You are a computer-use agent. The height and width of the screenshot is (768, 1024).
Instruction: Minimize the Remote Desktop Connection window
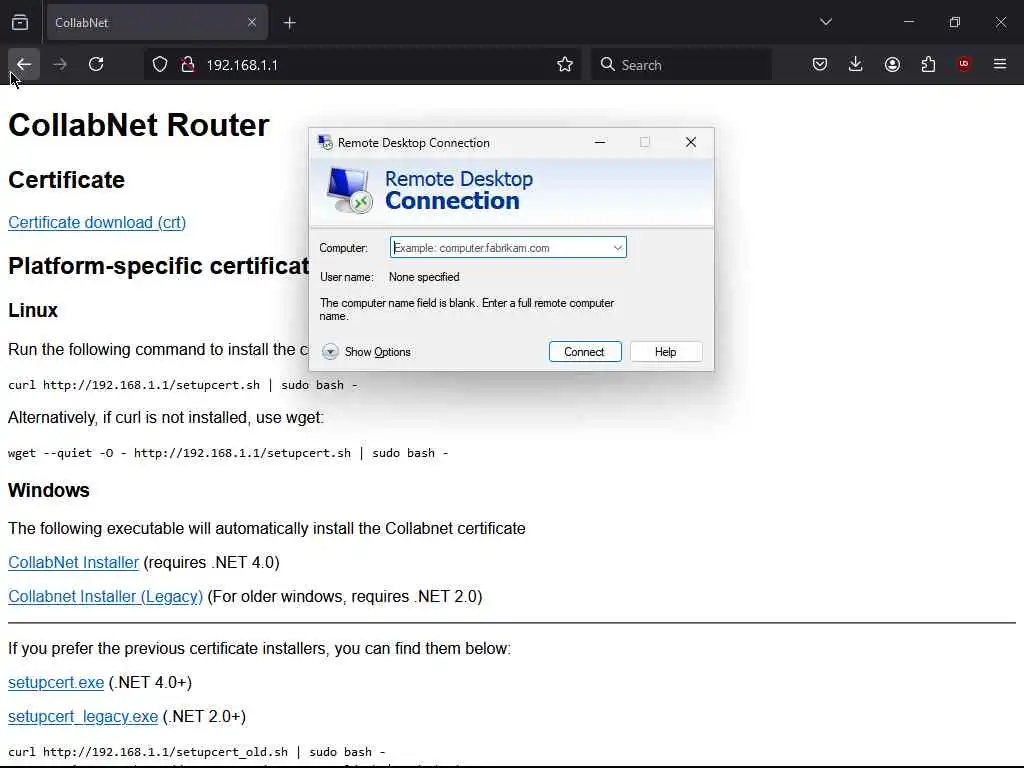pyautogui.click(x=600, y=142)
